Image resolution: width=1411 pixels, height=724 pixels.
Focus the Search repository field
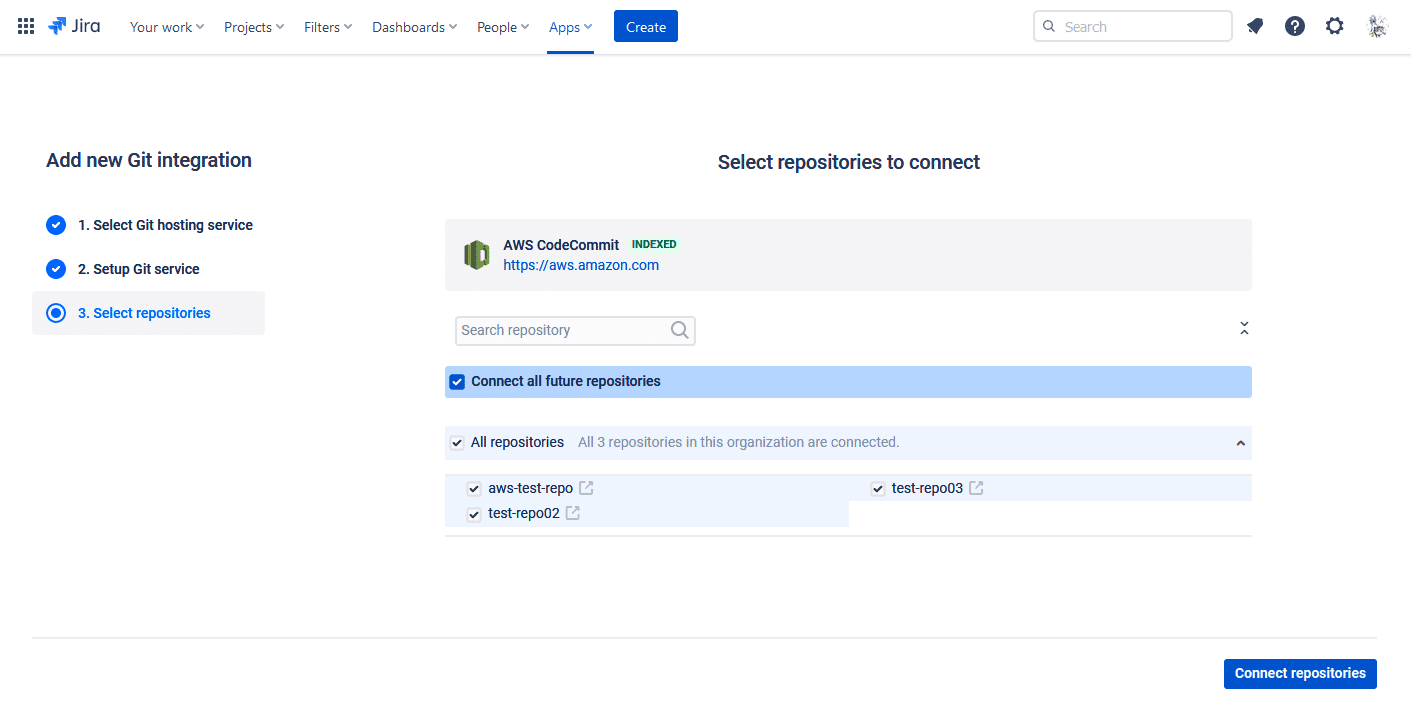pyautogui.click(x=575, y=330)
